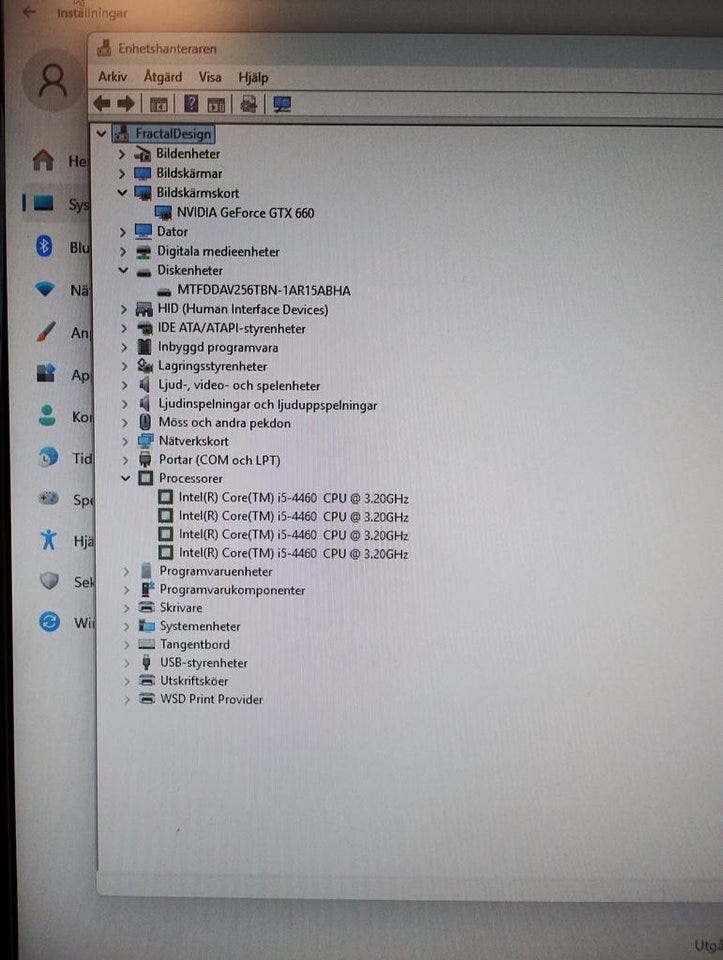Expand HID (Human Interface Devices) category
This screenshot has width=723, height=960.
[124, 309]
